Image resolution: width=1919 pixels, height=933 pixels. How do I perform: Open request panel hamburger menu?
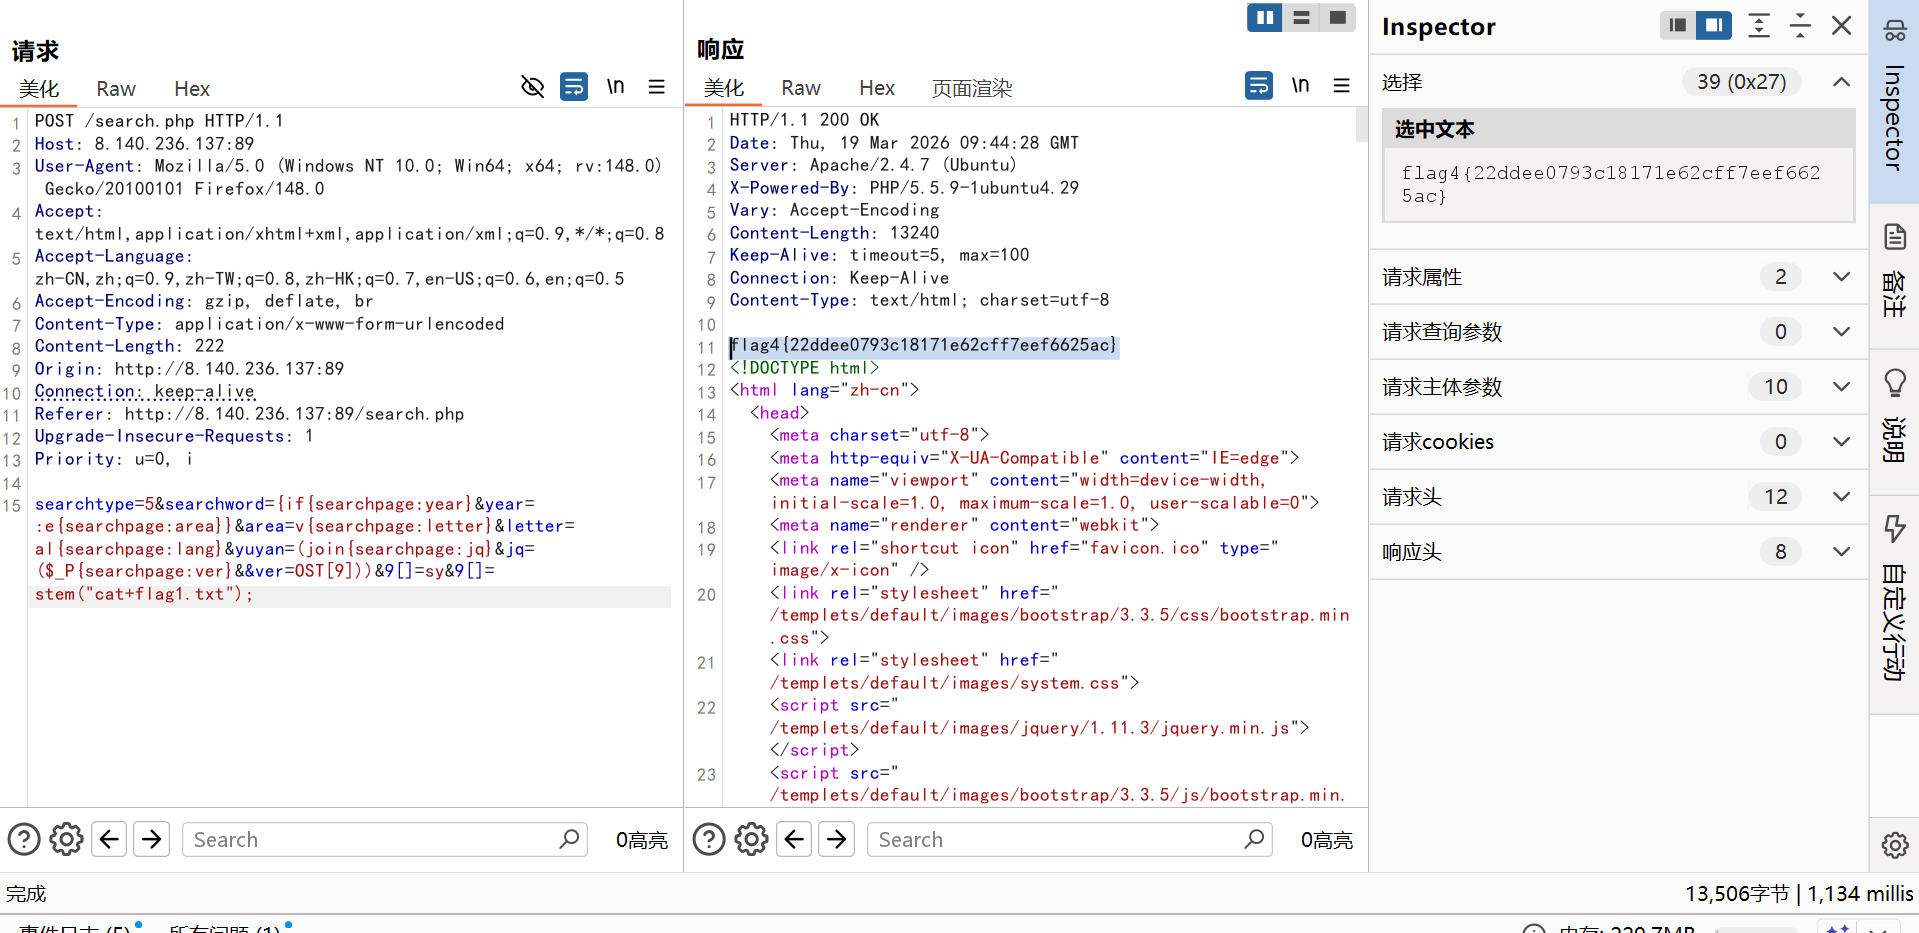click(657, 87)
